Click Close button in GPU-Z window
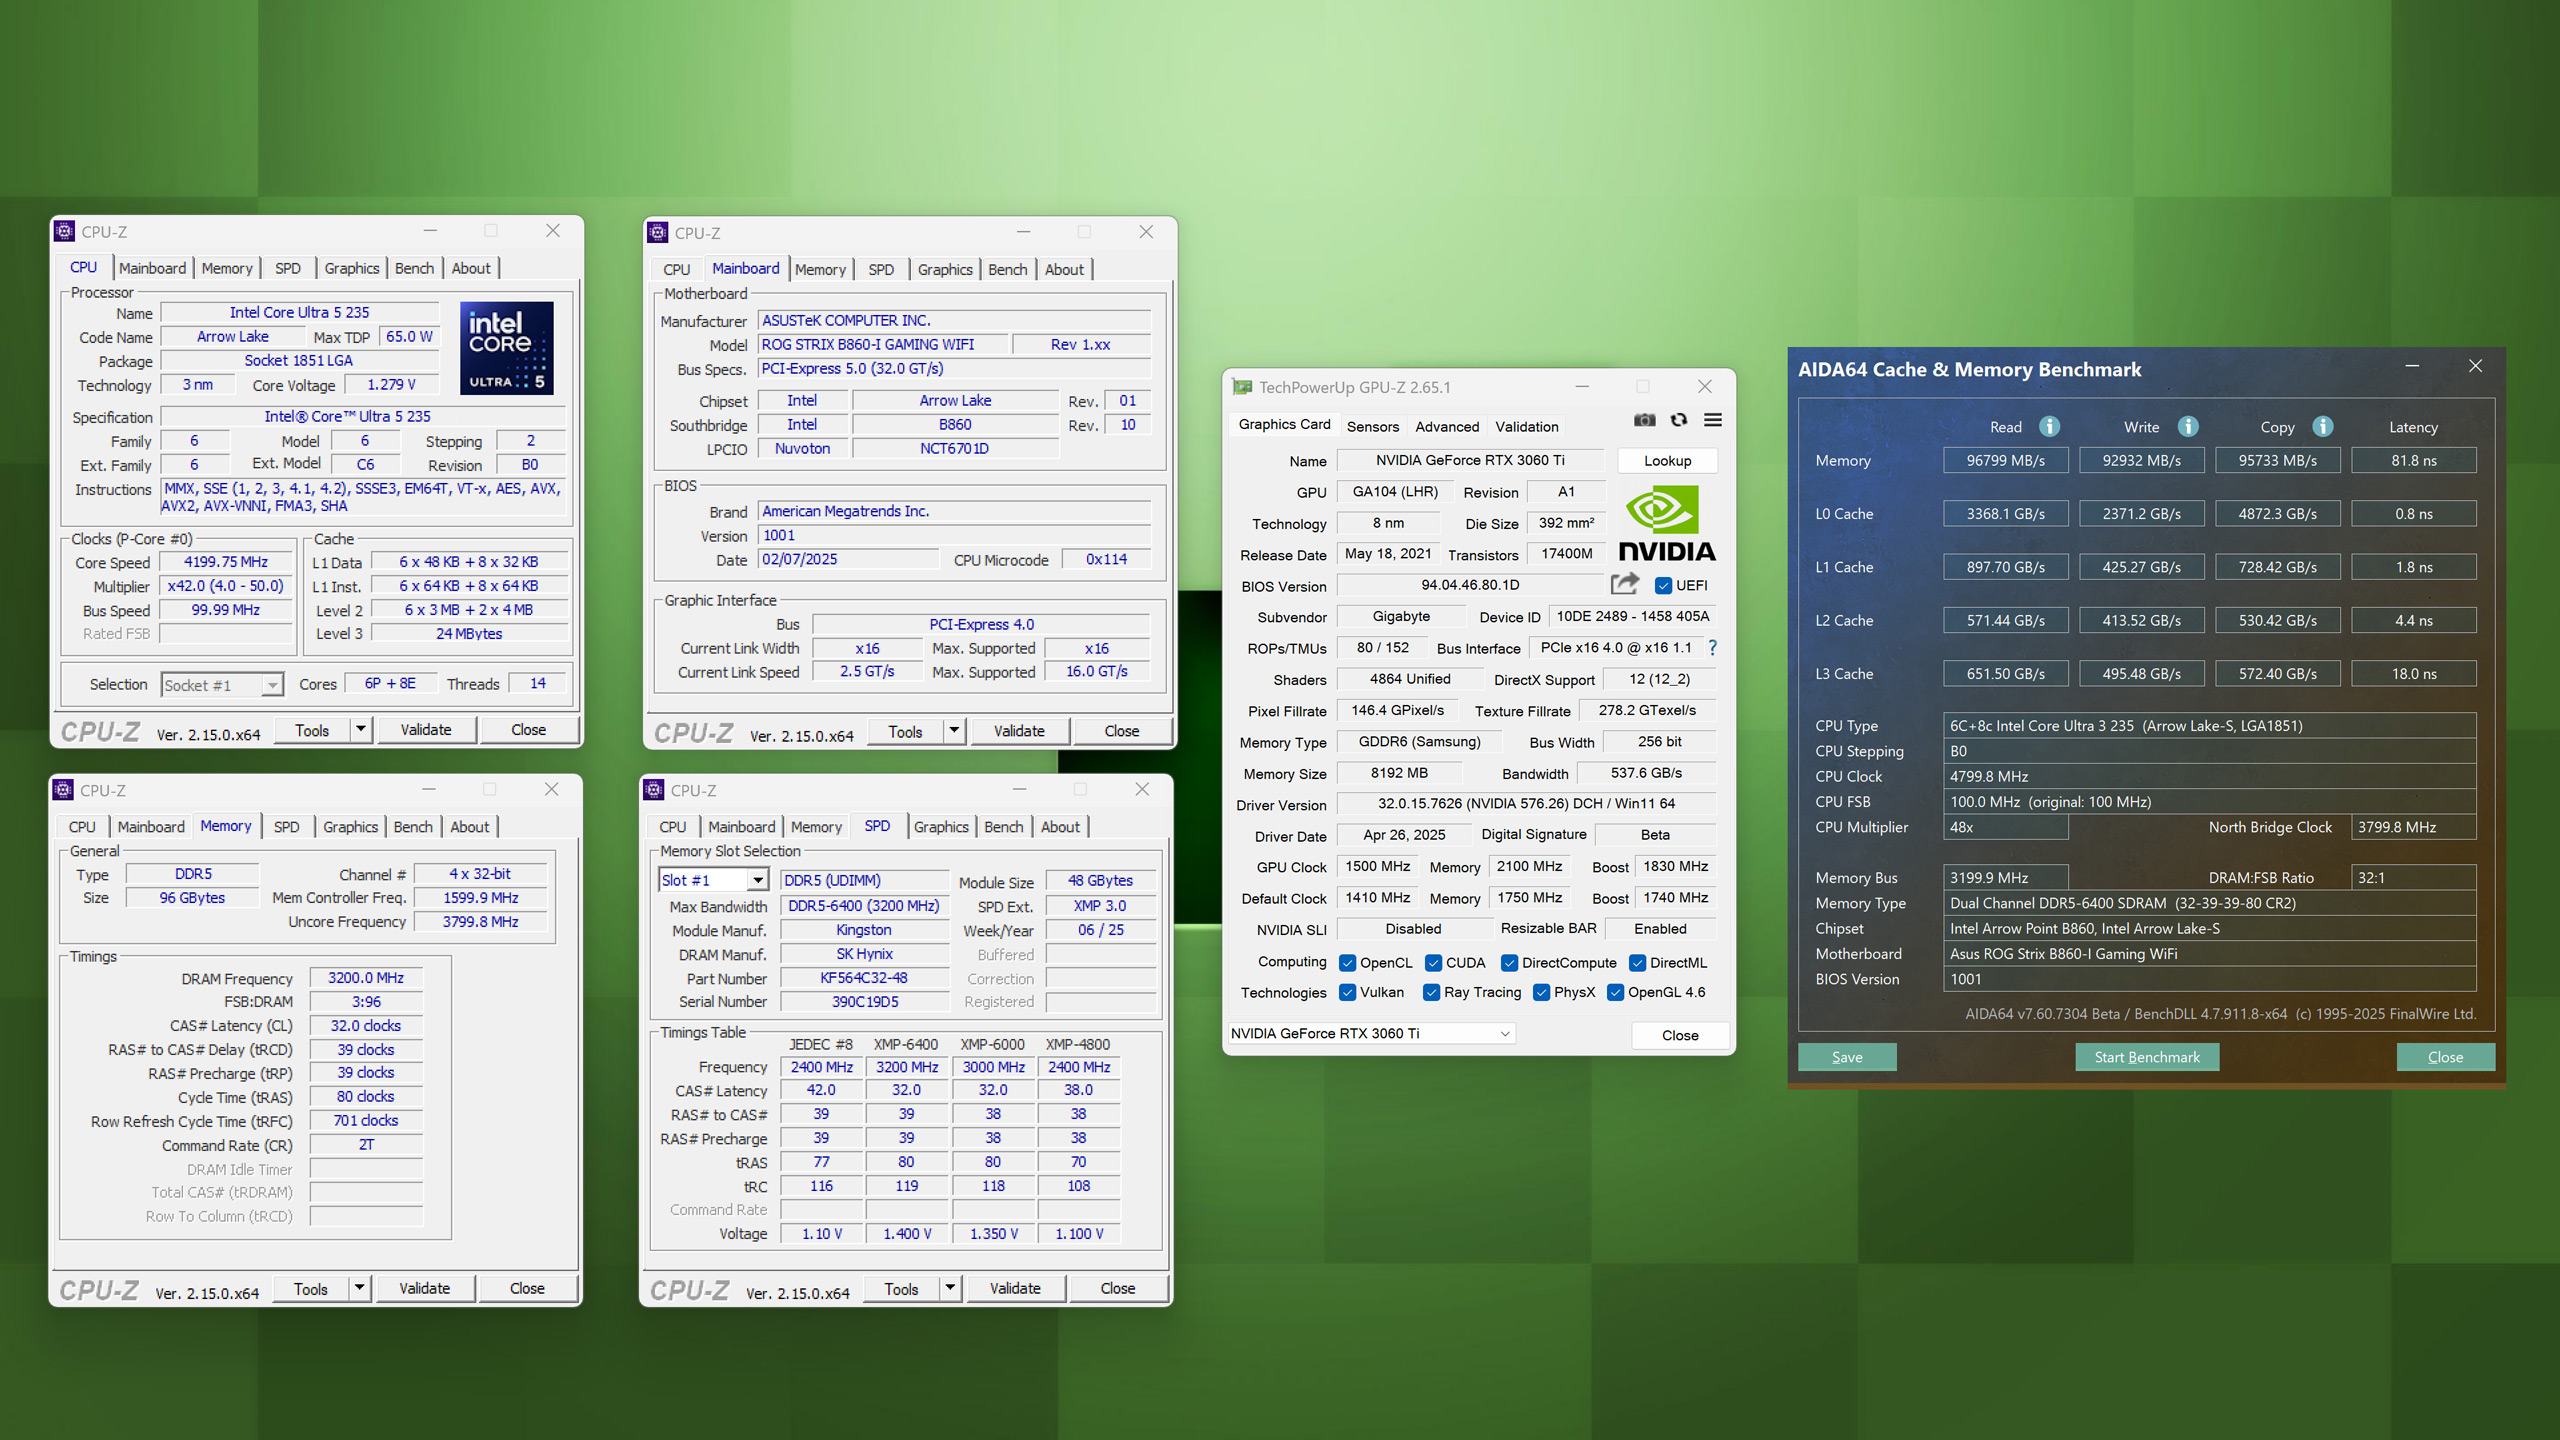 [x=1680, y=1035]
